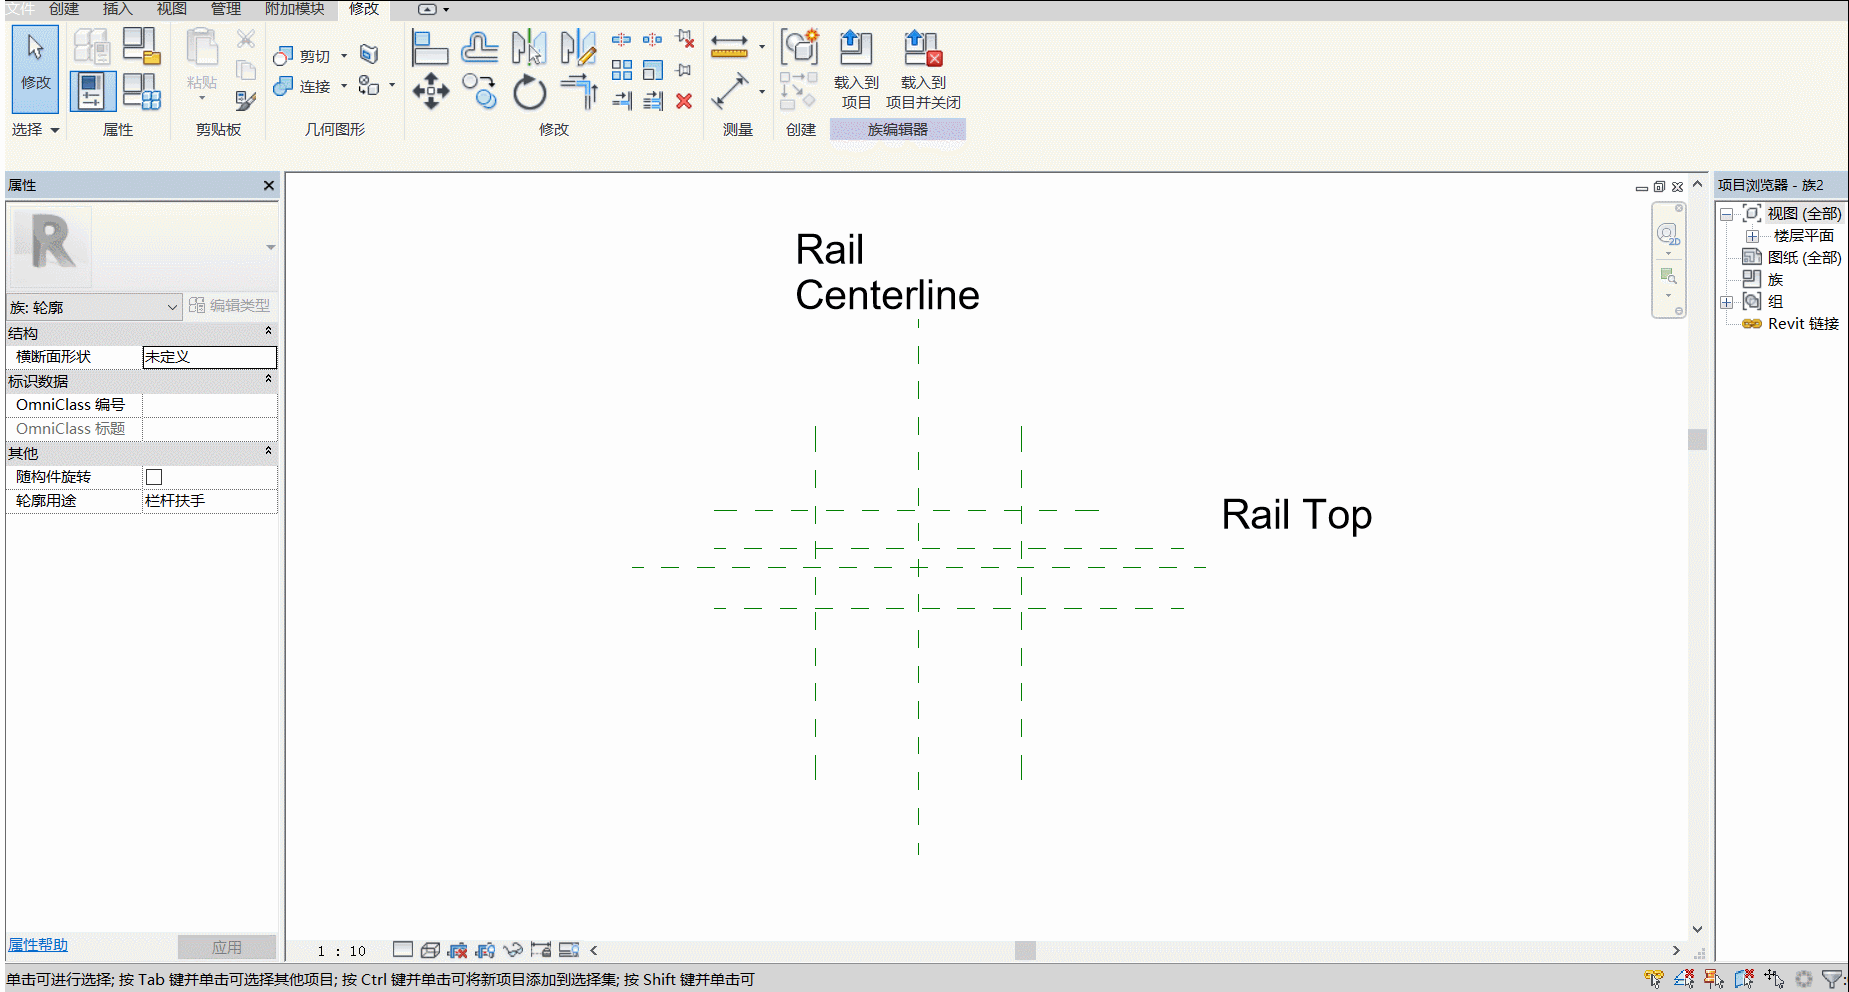Screen dimensions: 1849x992
Task: Select the Copy tool icon
Action: (x=480, y=91)
